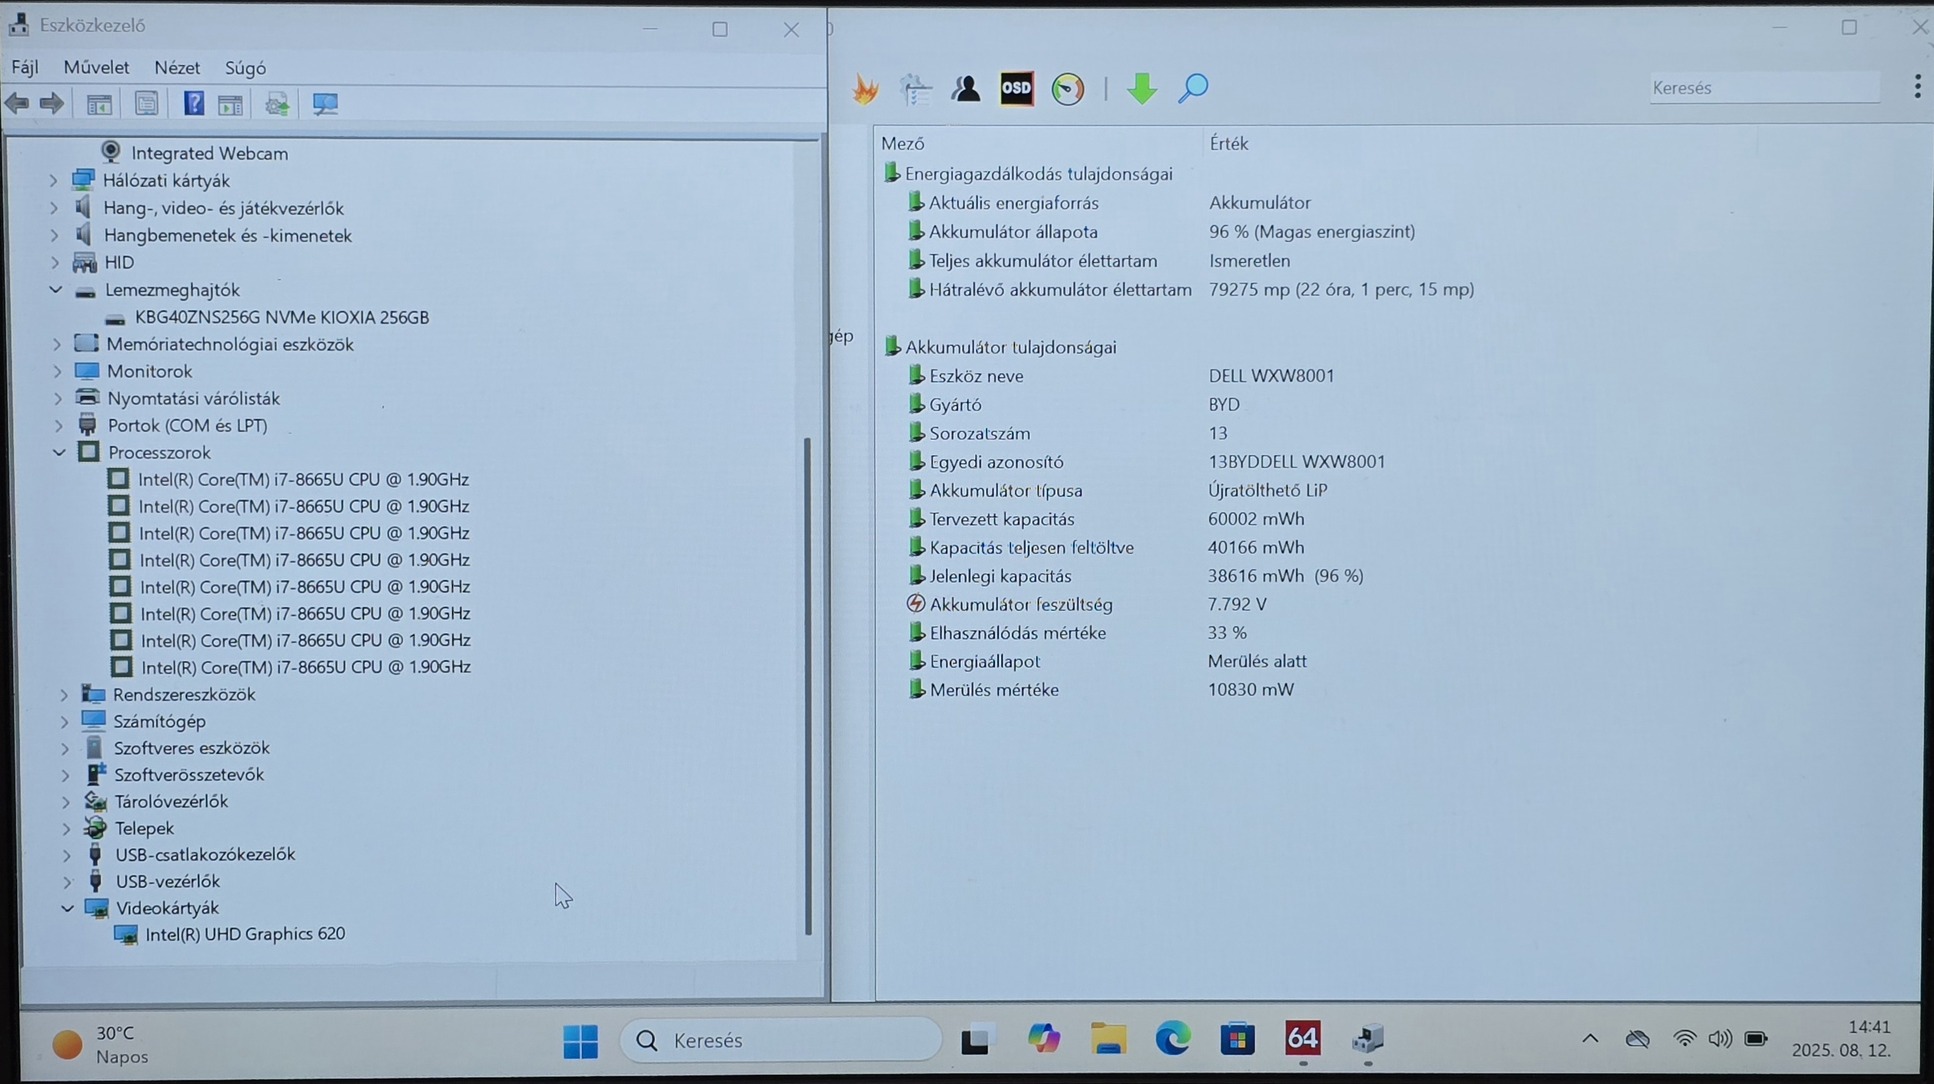The image size is (1934, 1084).
Task: Open the Művelet menu
Action: pos(96,67)
